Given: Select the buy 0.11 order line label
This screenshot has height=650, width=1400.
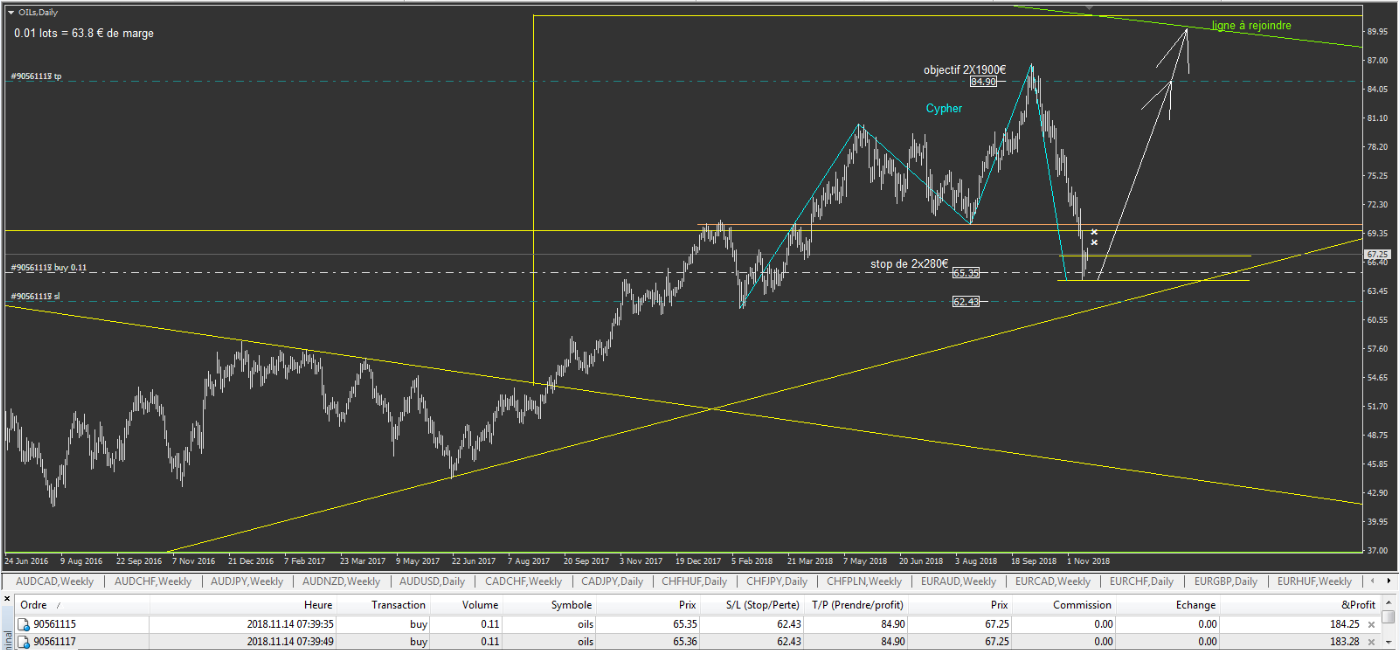Looking at the screenshot, I should pos(48,268).
